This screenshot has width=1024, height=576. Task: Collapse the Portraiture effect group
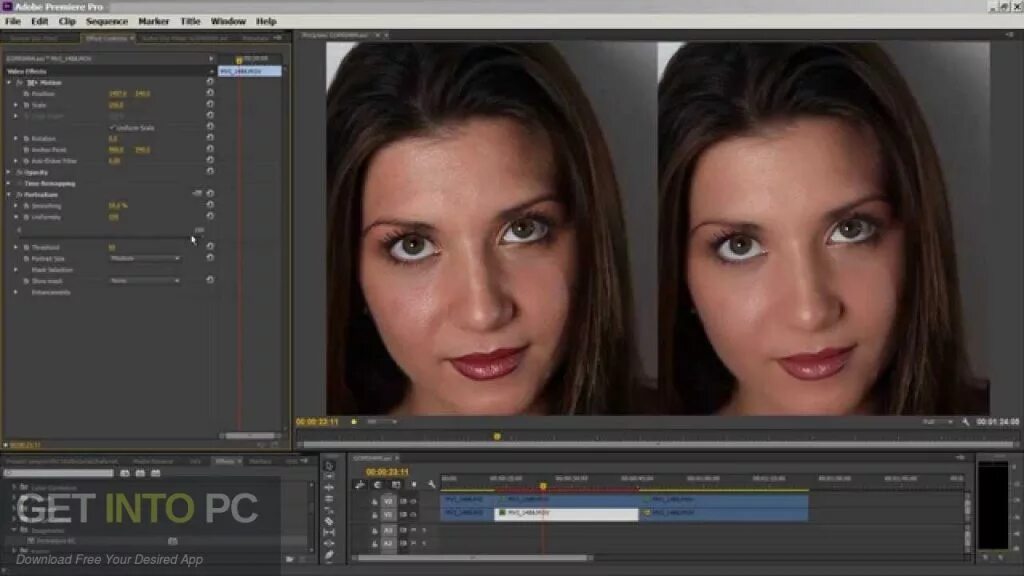click(9, 195)
